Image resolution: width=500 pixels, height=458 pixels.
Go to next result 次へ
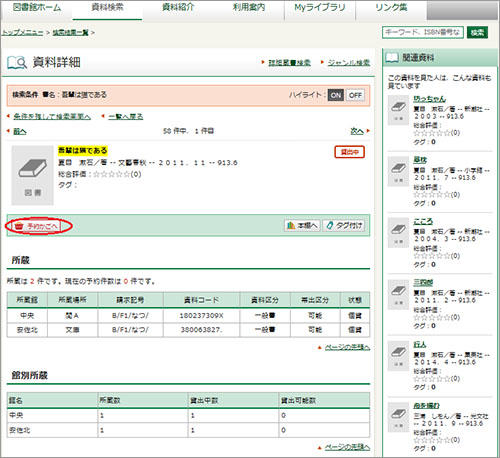[x=357, y=131]
